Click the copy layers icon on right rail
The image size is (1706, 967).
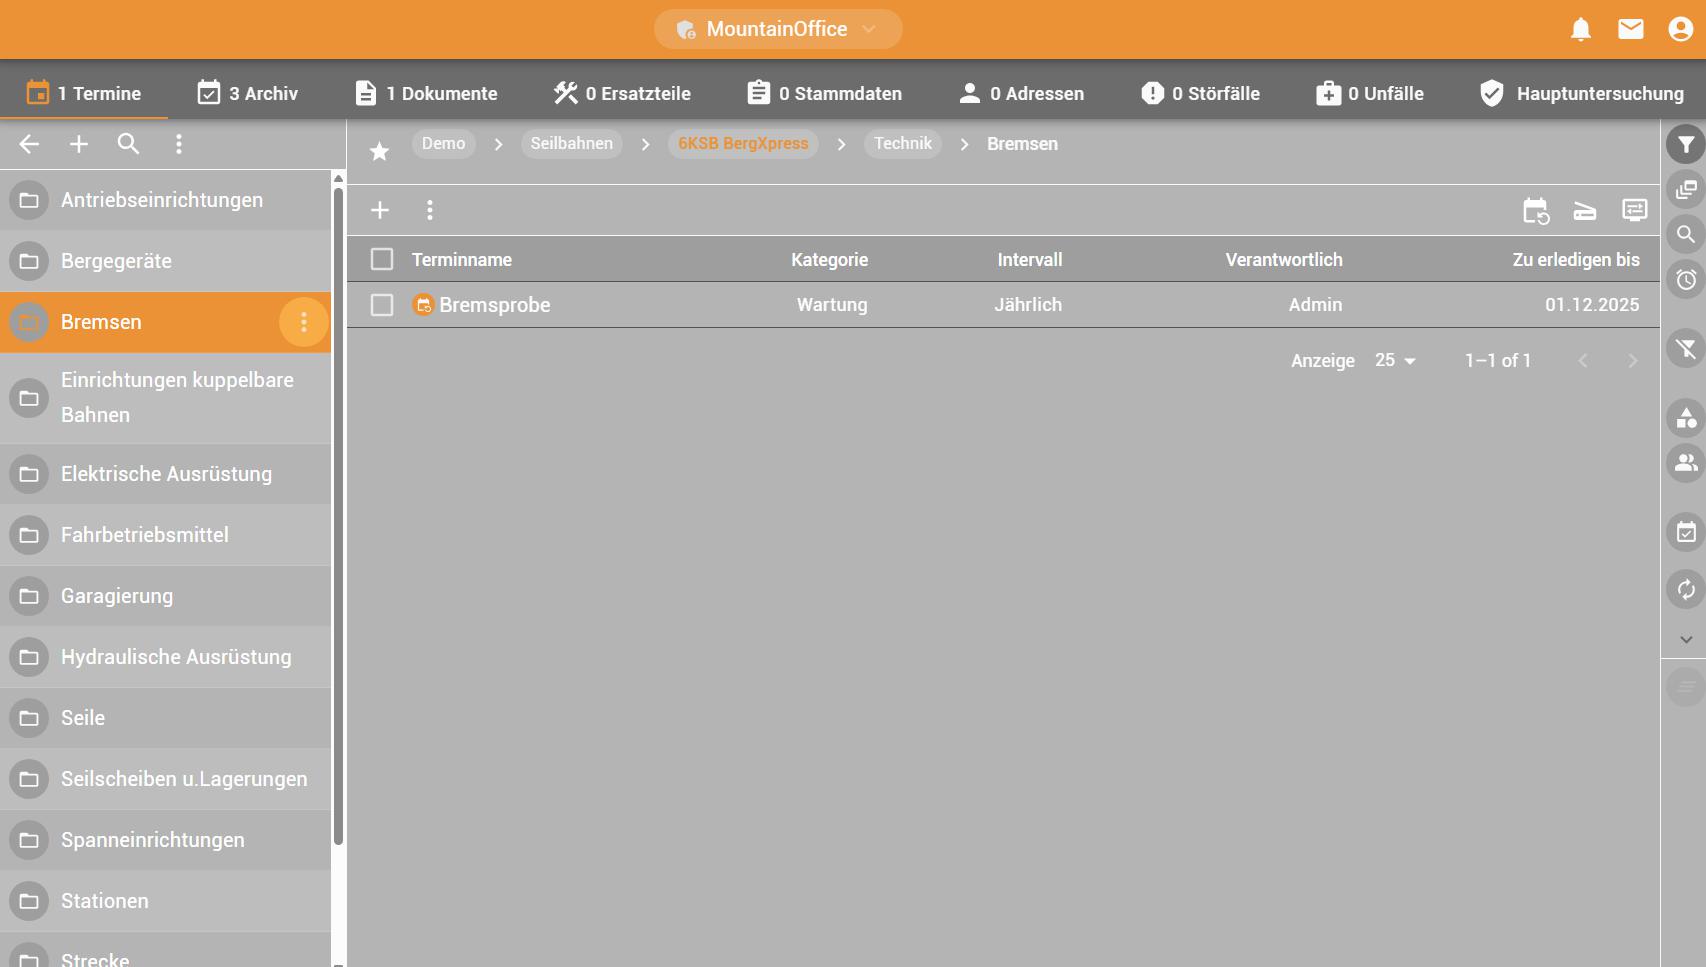pos(1686,190)
